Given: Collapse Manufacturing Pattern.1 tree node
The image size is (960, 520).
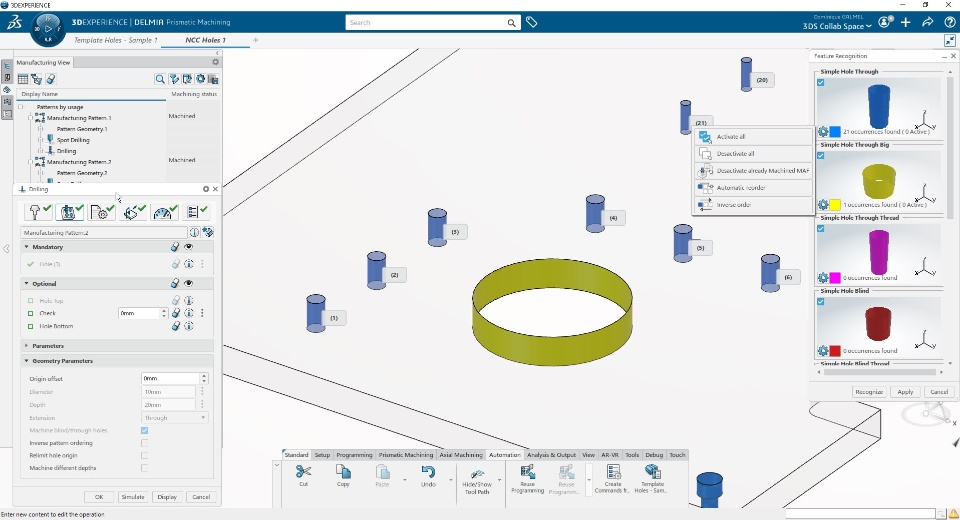Looking at the screenshot, I should pos(30,118).
